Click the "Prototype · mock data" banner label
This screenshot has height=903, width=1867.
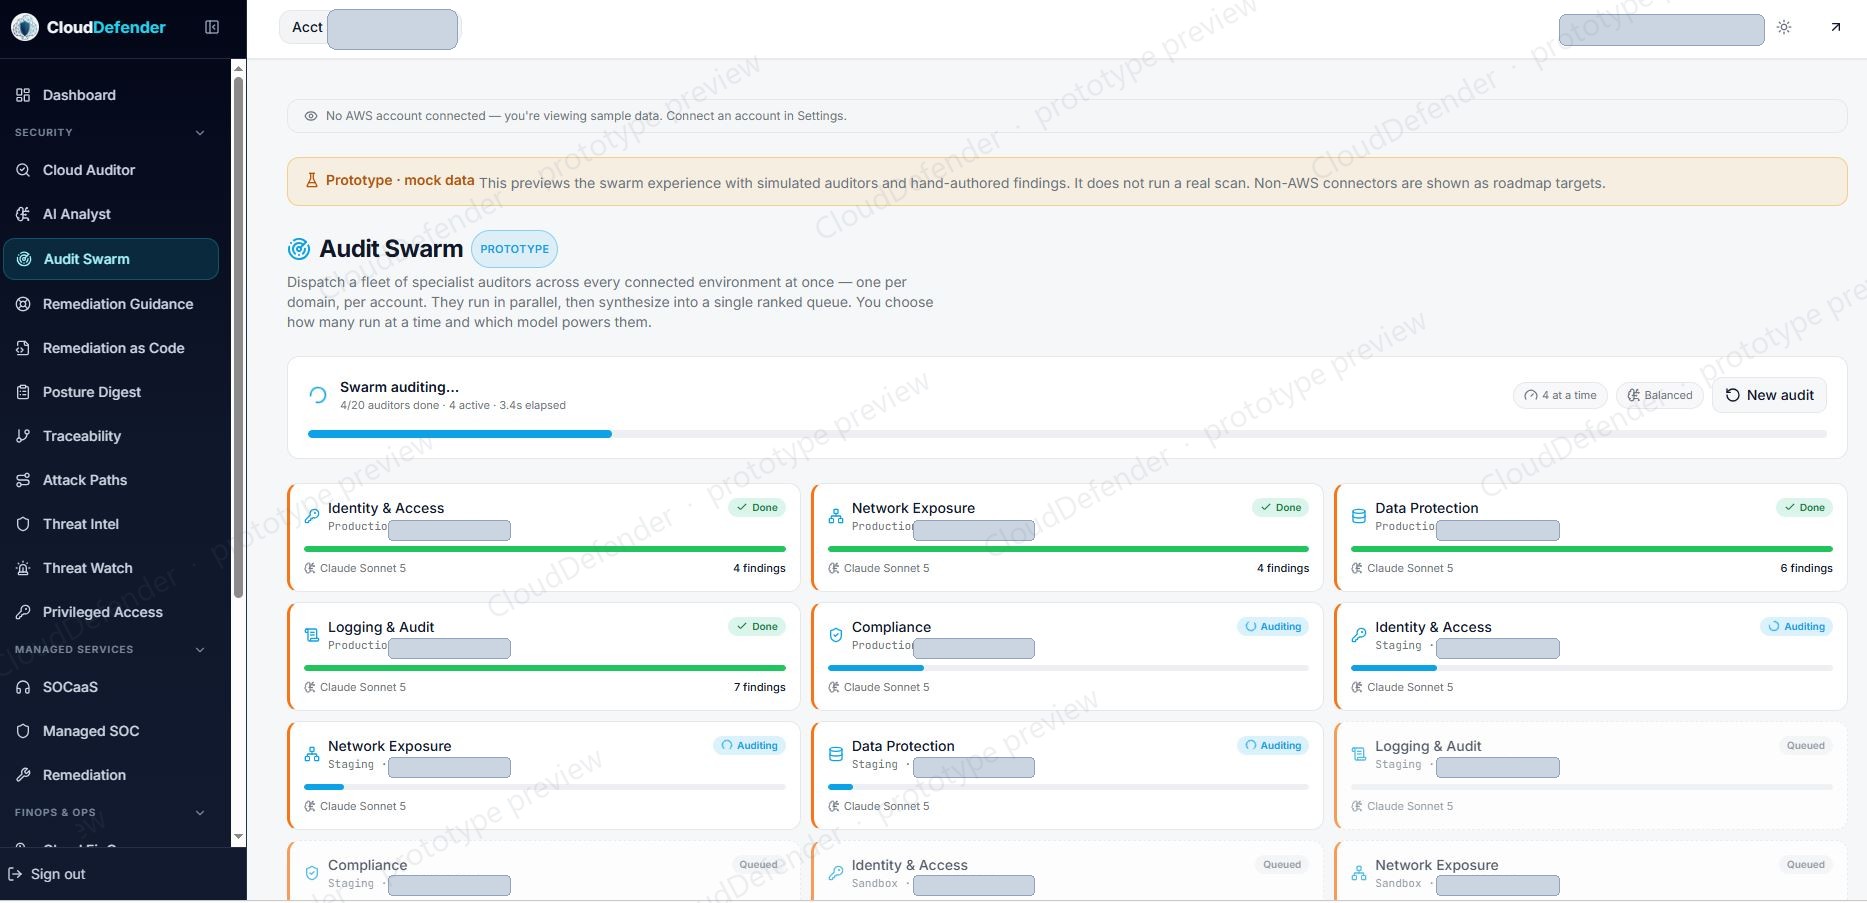coord(400,181)
